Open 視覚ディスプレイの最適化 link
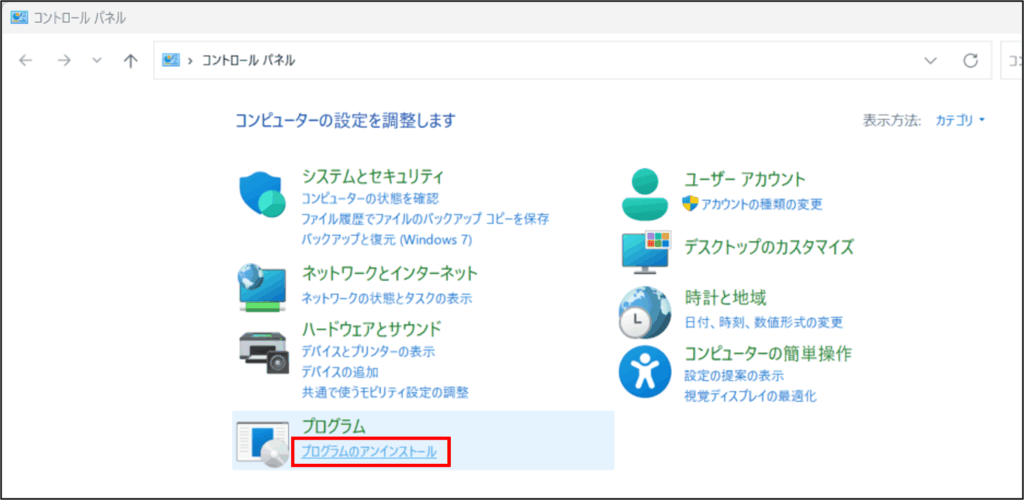 point(750,396)
